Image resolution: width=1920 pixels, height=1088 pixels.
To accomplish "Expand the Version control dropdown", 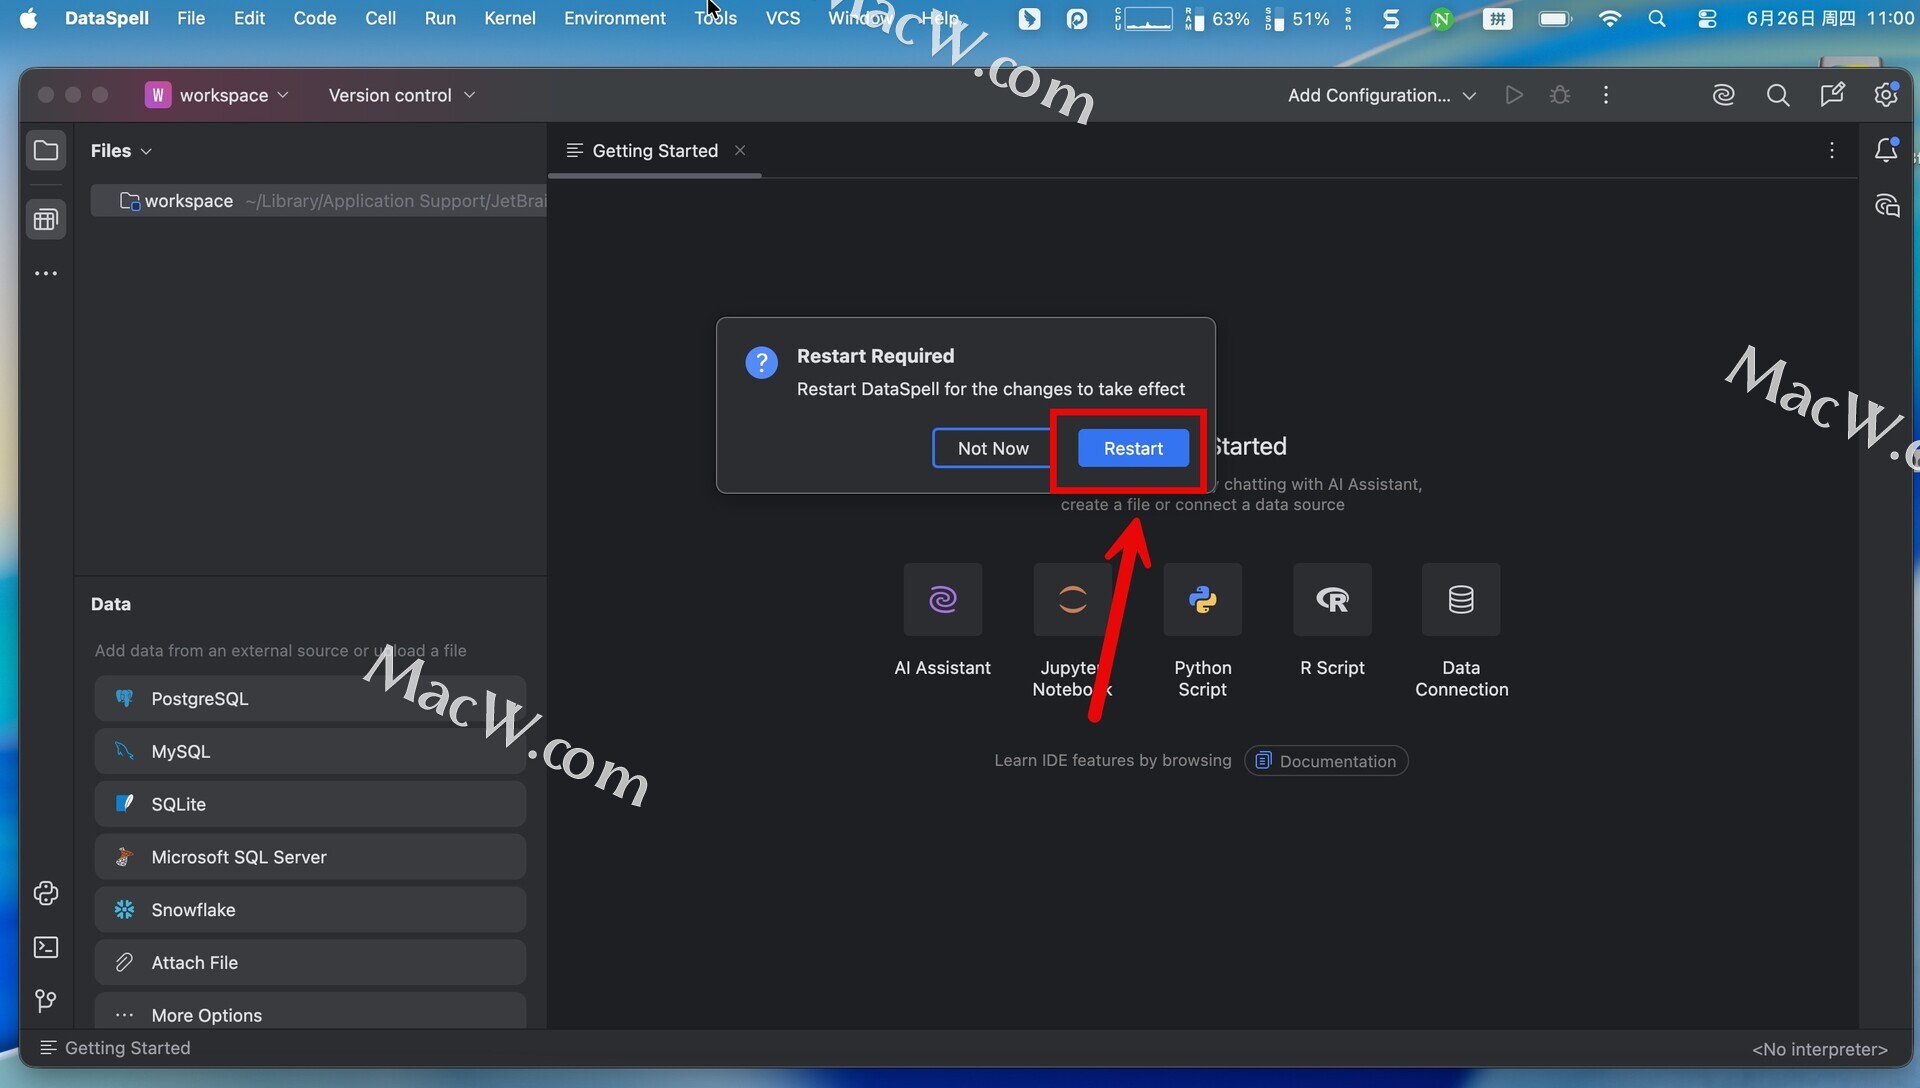I will click(x=401, y=95).
